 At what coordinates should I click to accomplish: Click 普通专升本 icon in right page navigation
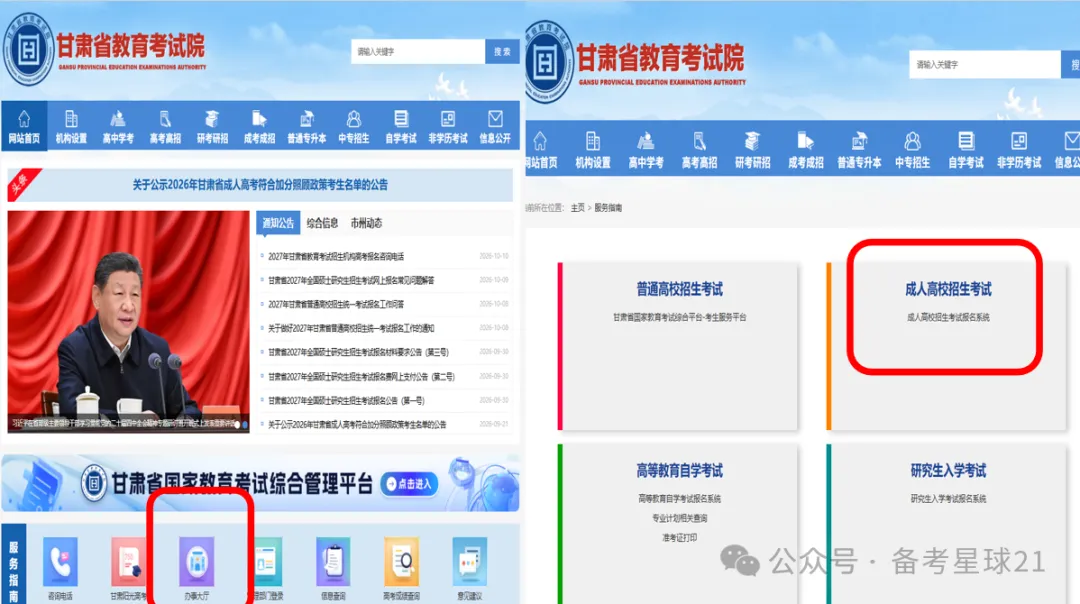859,141
